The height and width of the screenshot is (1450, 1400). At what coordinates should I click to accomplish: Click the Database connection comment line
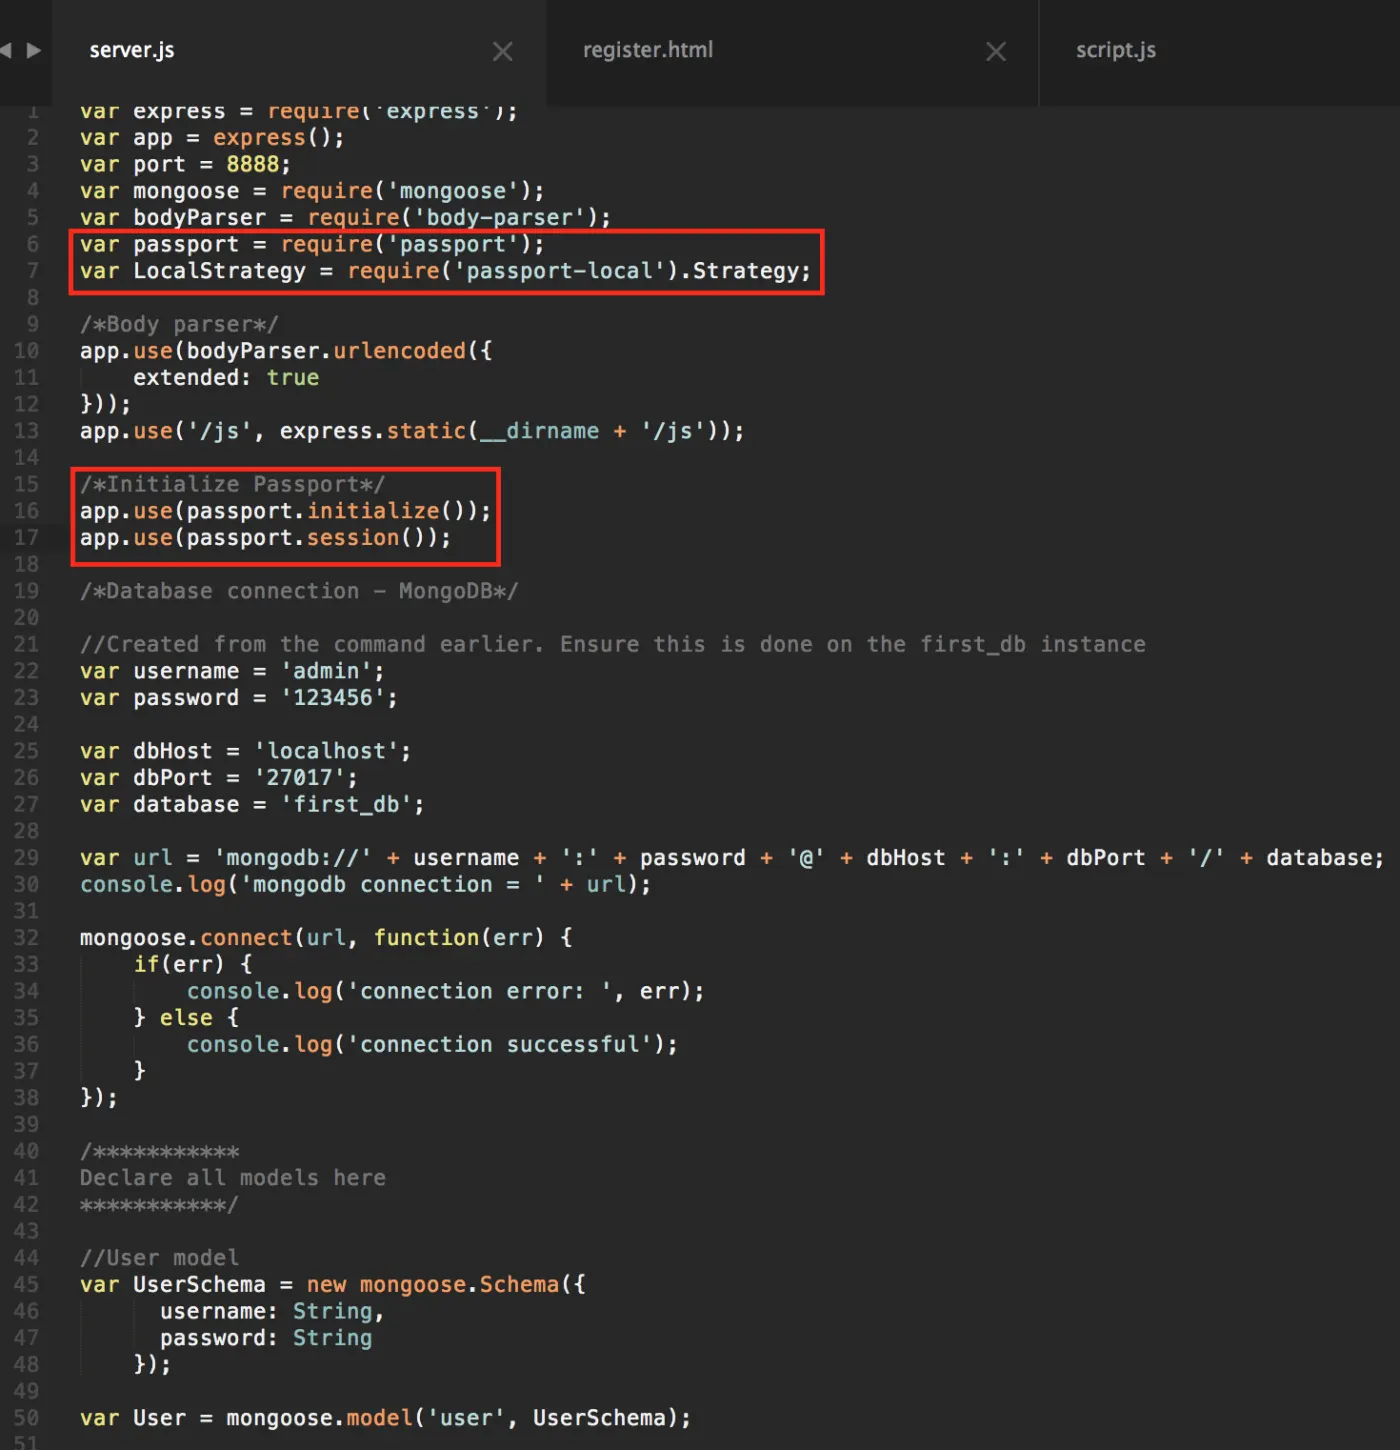pos(299,591)
